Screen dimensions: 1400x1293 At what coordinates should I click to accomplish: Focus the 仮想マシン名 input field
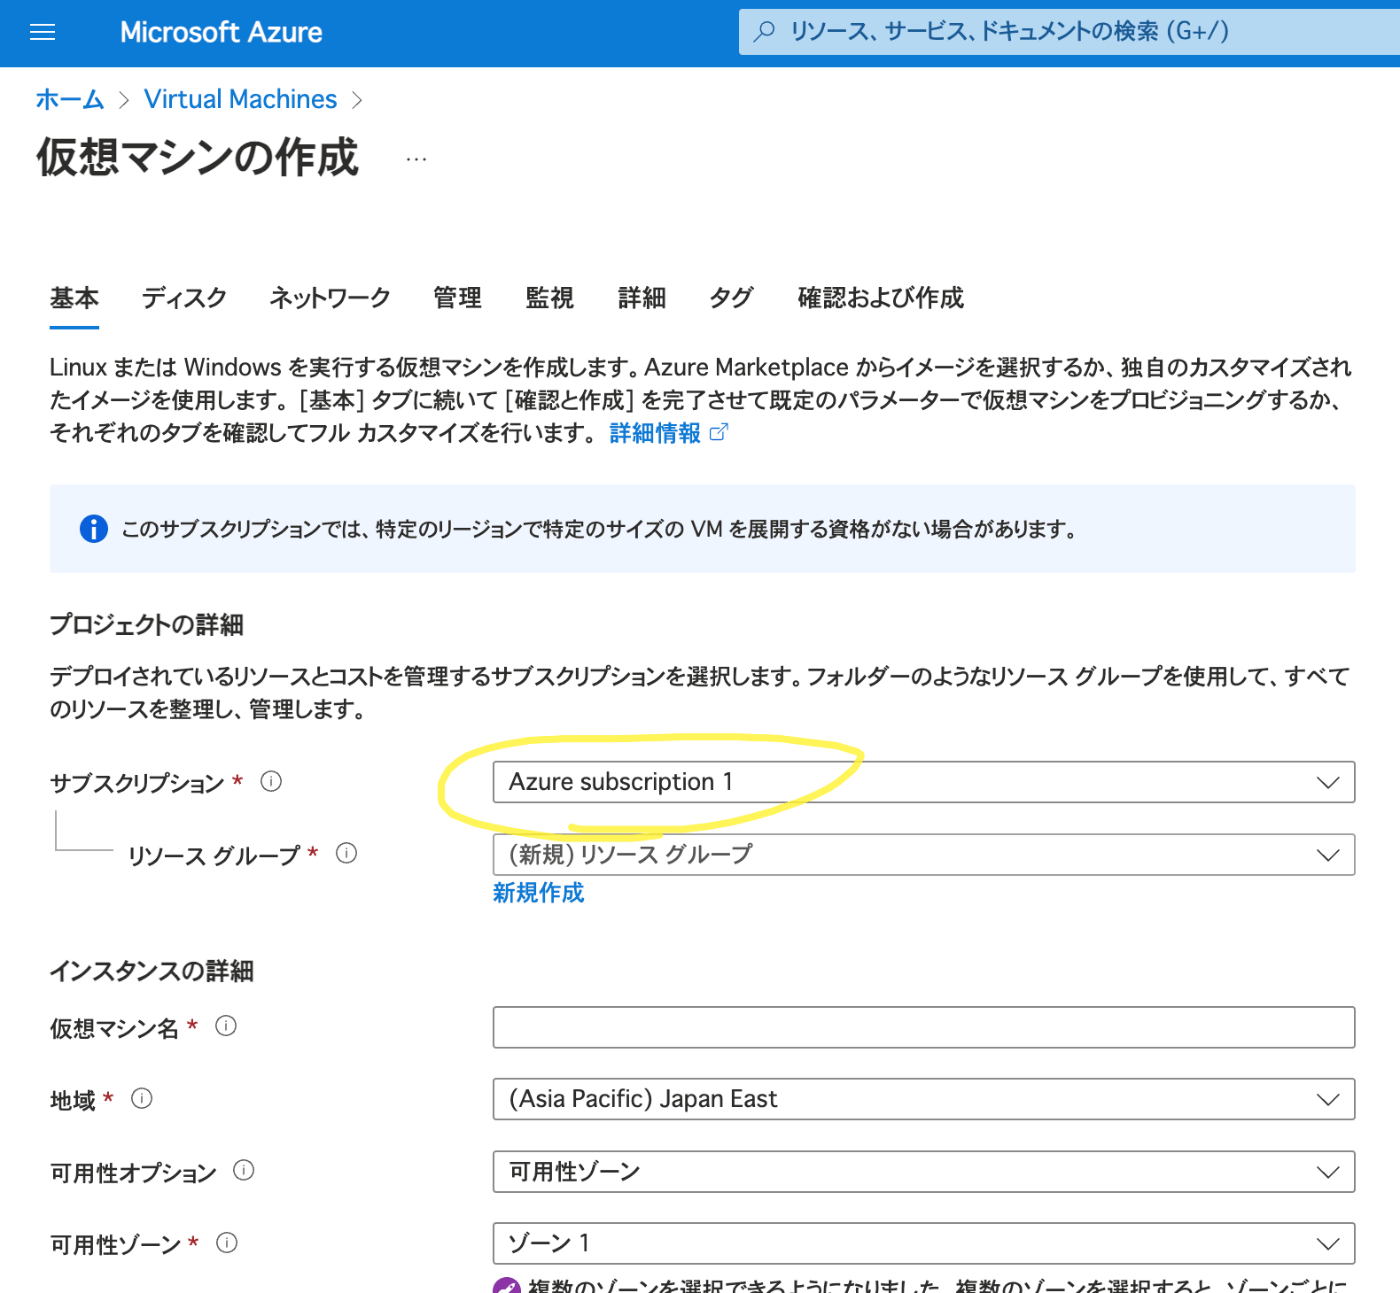(x=923, y=1027)
